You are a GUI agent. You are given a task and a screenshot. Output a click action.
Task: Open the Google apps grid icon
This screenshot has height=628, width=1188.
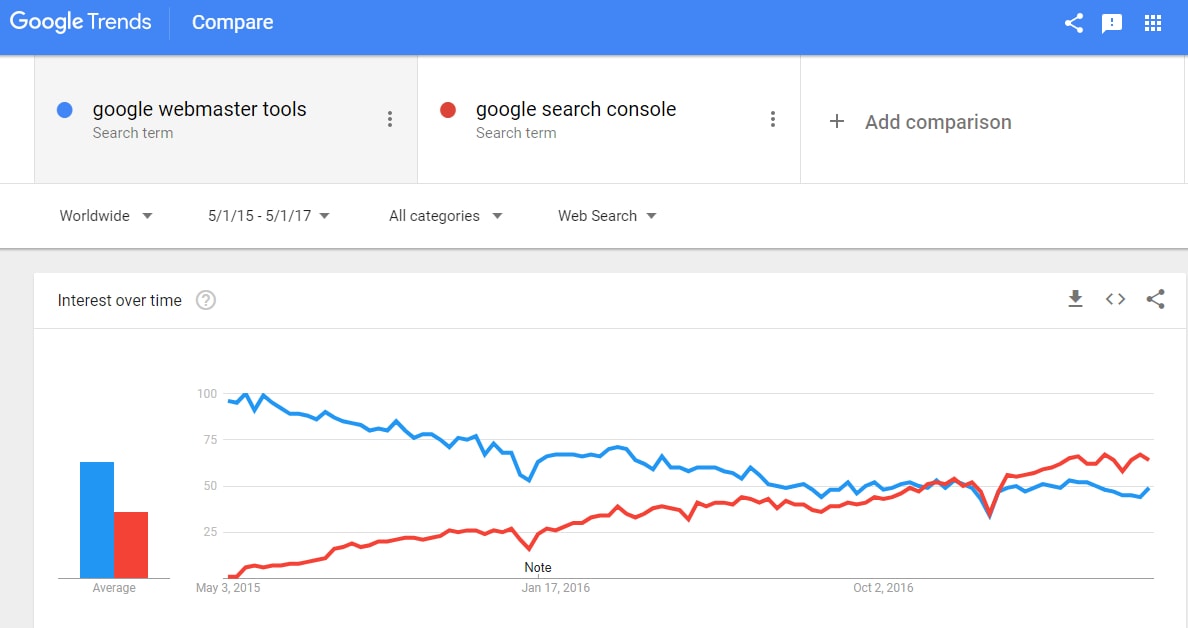tap(1152, 22)
